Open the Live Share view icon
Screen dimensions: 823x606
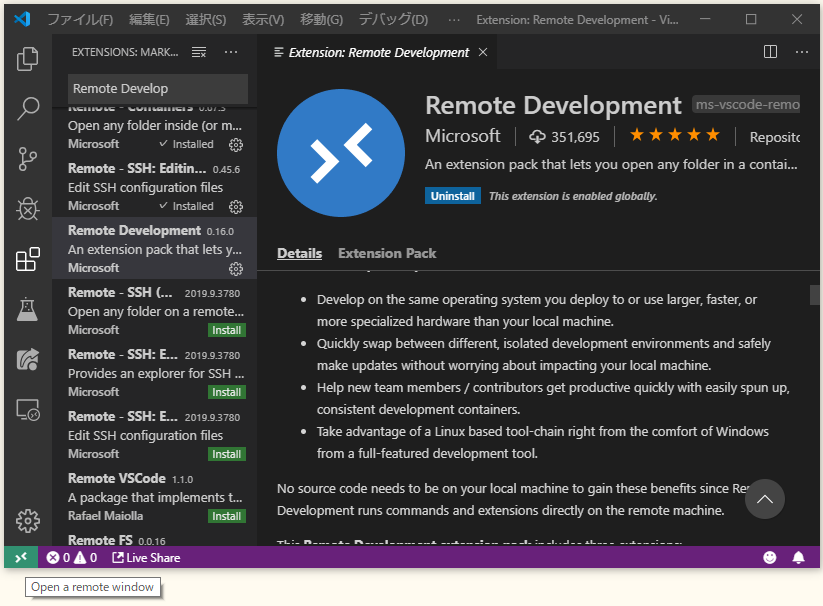click(27, 359)
